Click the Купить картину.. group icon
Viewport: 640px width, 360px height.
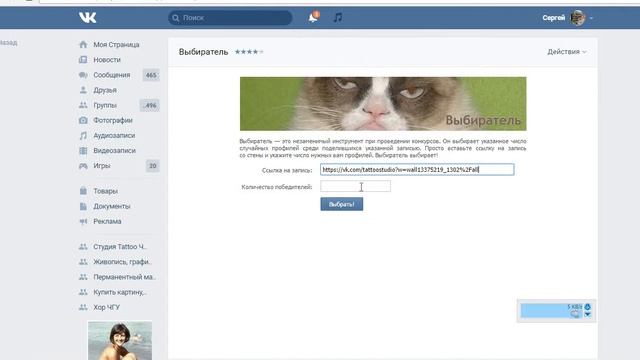tap(83, 292)
